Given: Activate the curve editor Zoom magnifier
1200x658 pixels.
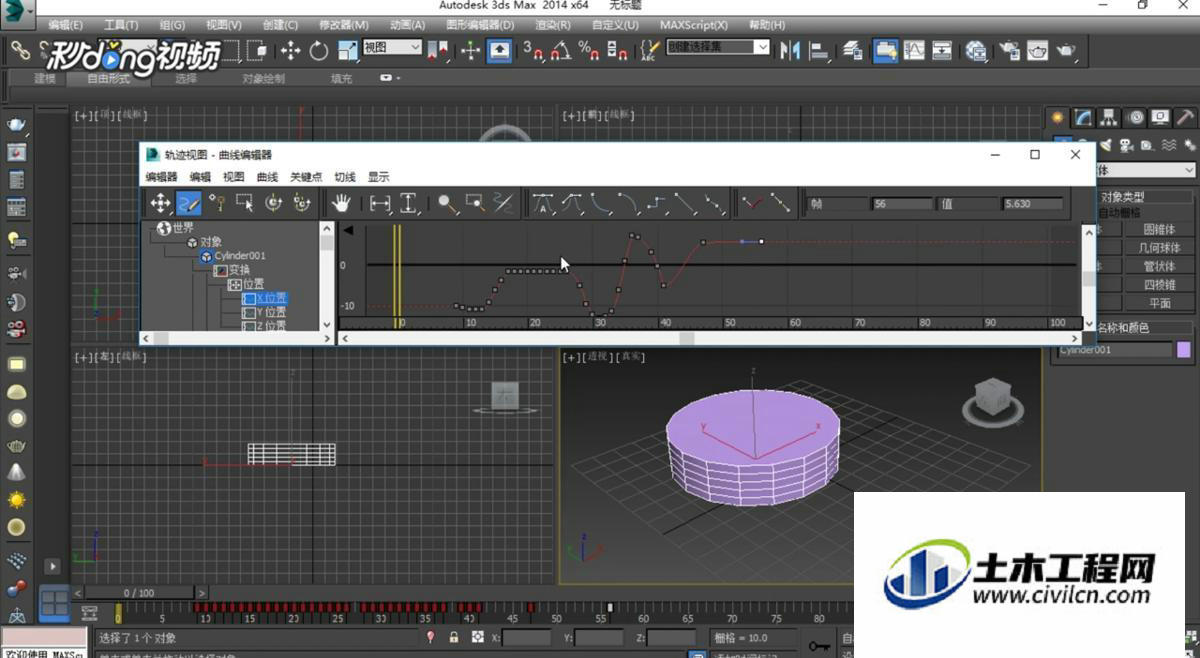Looking at the screenshot, I should (447, 203).
